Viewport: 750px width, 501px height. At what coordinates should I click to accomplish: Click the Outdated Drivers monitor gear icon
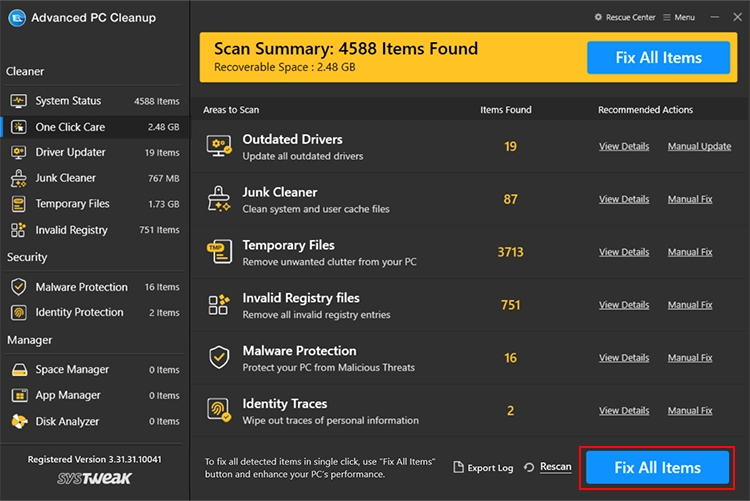pyautogui.click(x=219, y=145)
